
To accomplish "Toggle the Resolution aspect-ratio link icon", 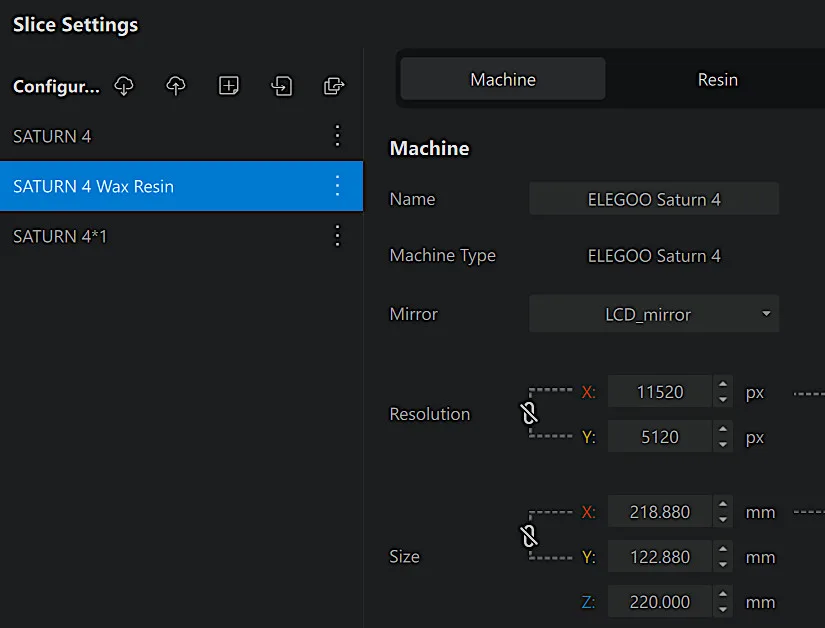I will 529,413.
